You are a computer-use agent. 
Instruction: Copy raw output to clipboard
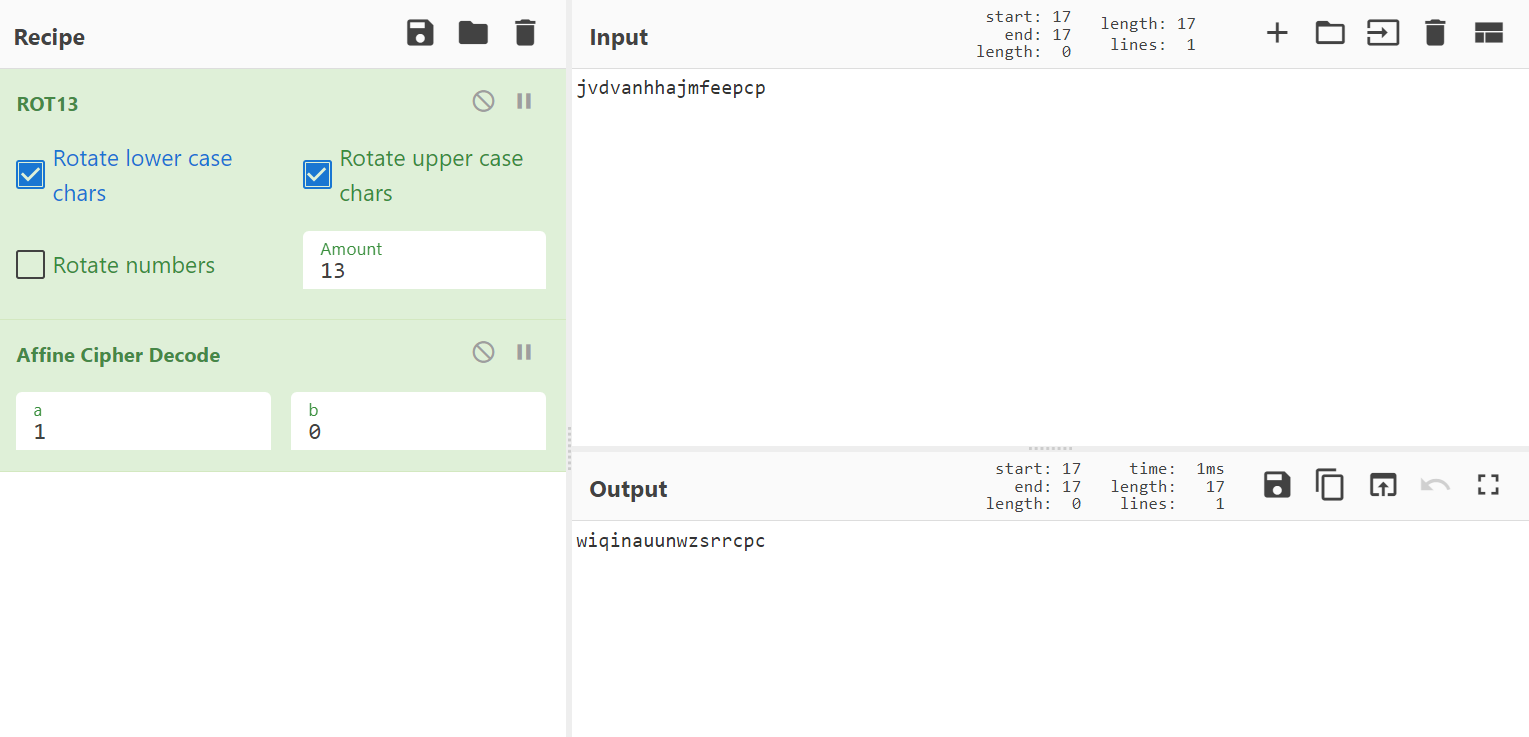[1330, 485]
